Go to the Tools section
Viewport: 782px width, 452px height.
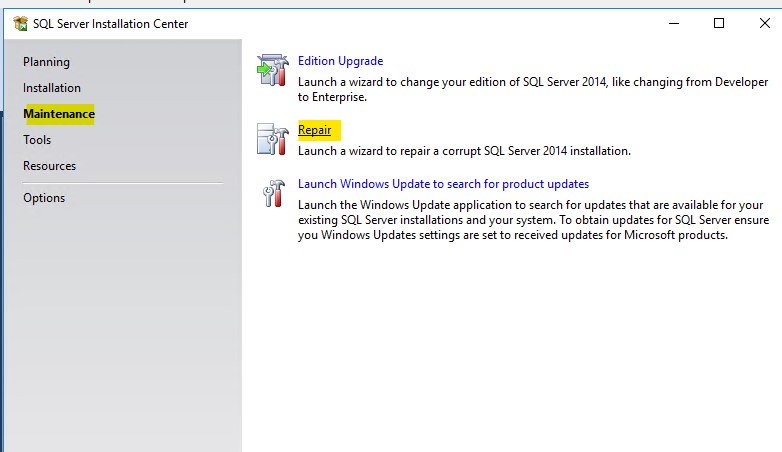click(x=37, y=140)
